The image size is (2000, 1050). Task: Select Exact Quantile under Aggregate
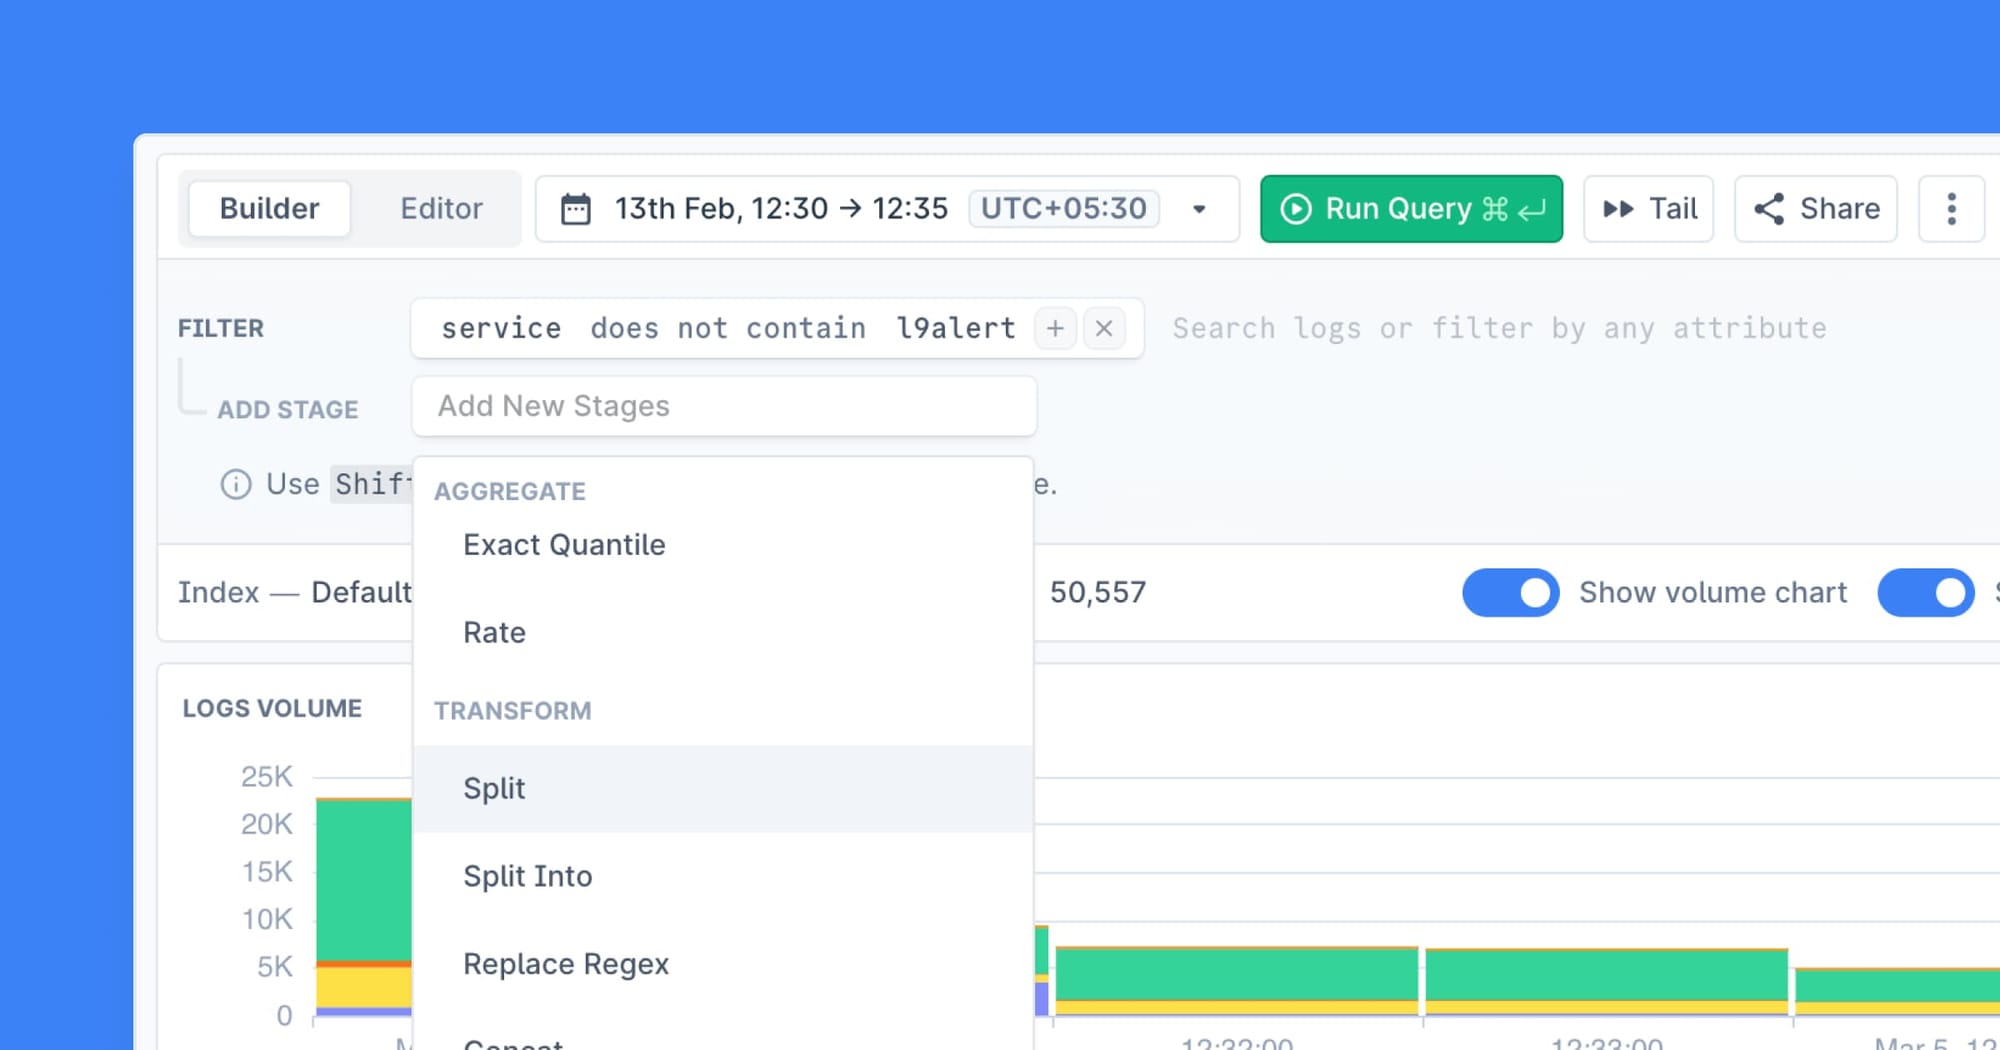click(563, 544)
